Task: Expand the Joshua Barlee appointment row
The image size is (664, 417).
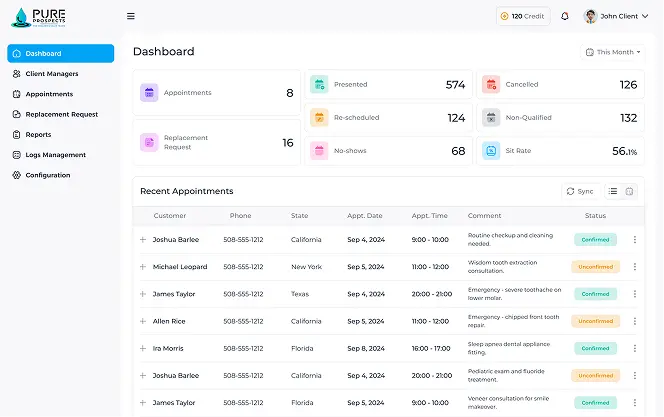Action: [x=142, y=240]
